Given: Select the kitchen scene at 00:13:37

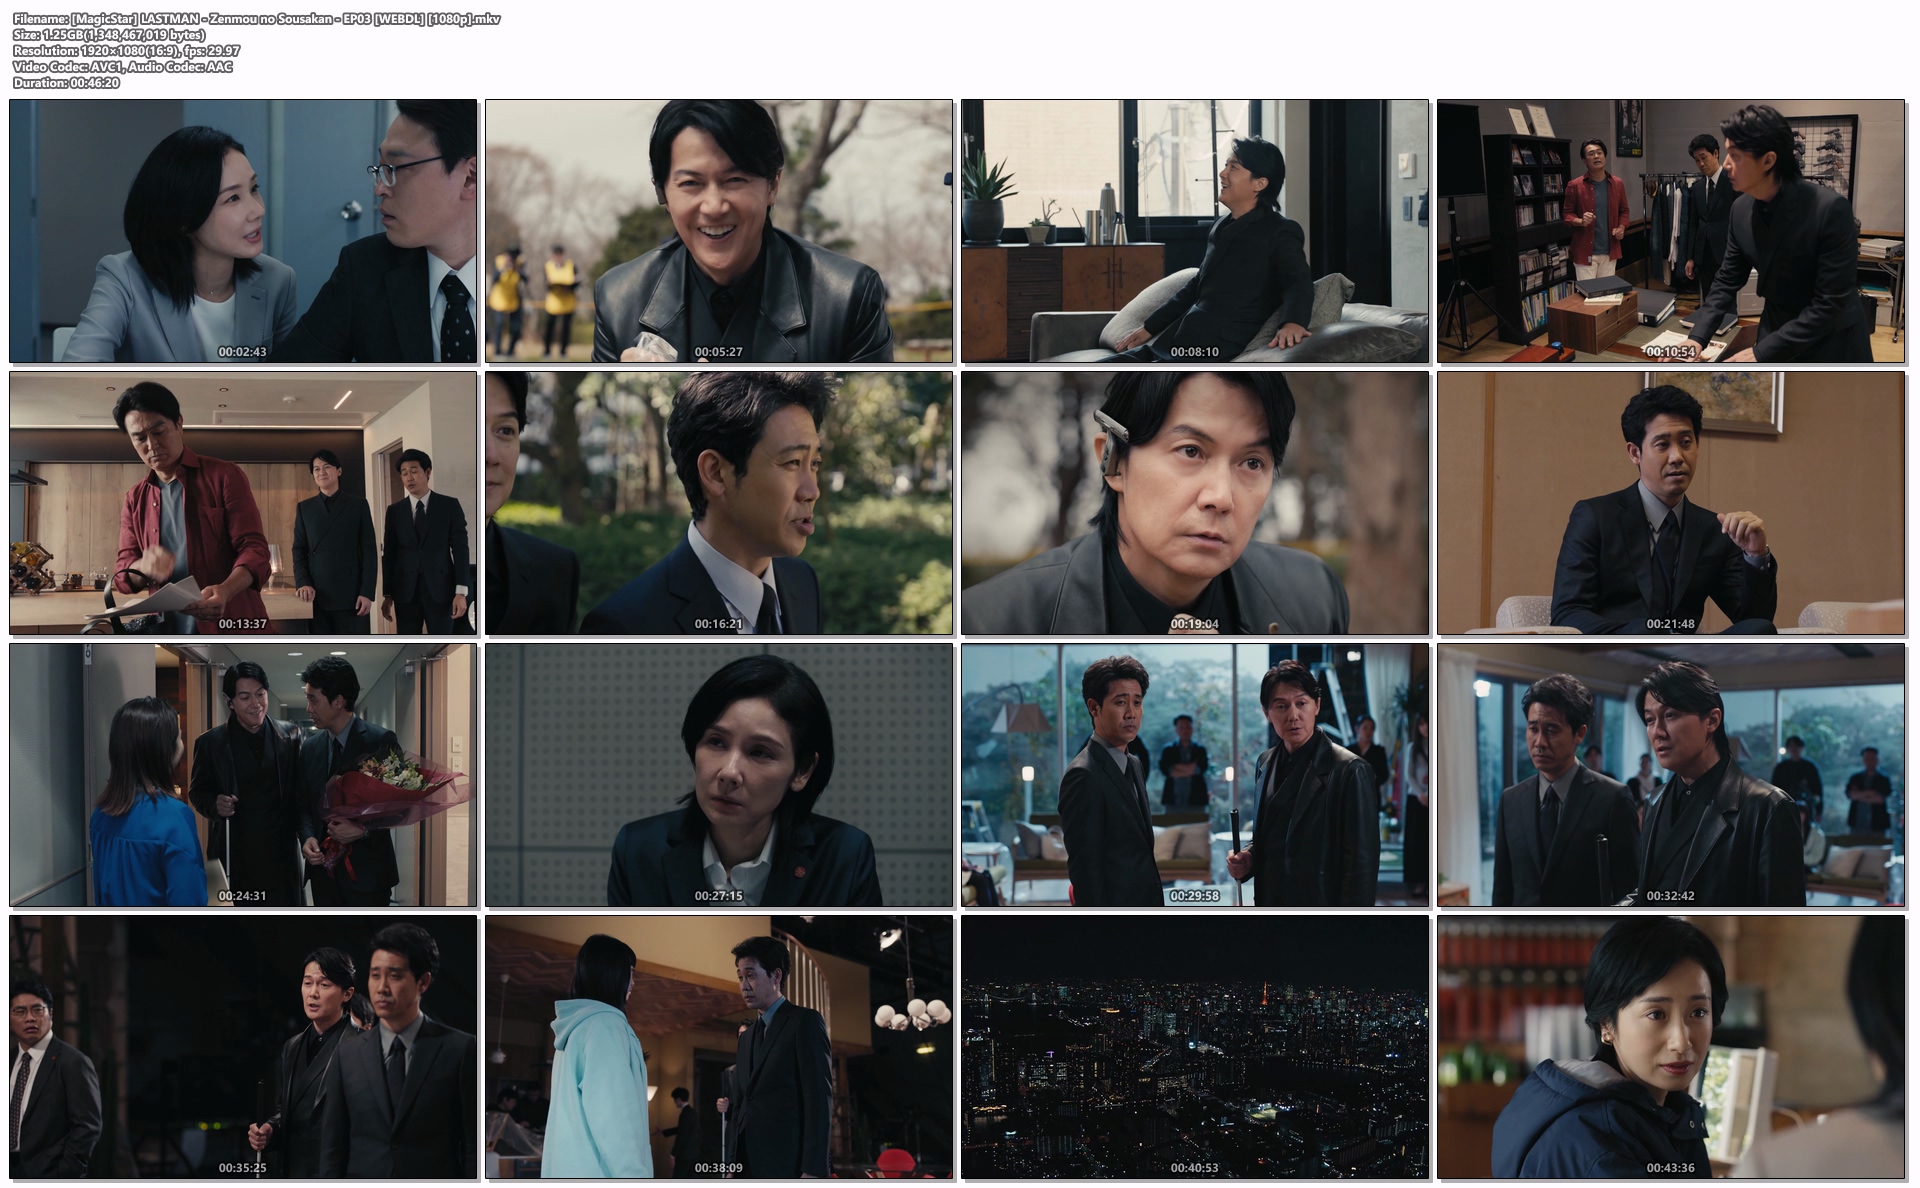Looking at the screenshot, I should click(243, 503).
